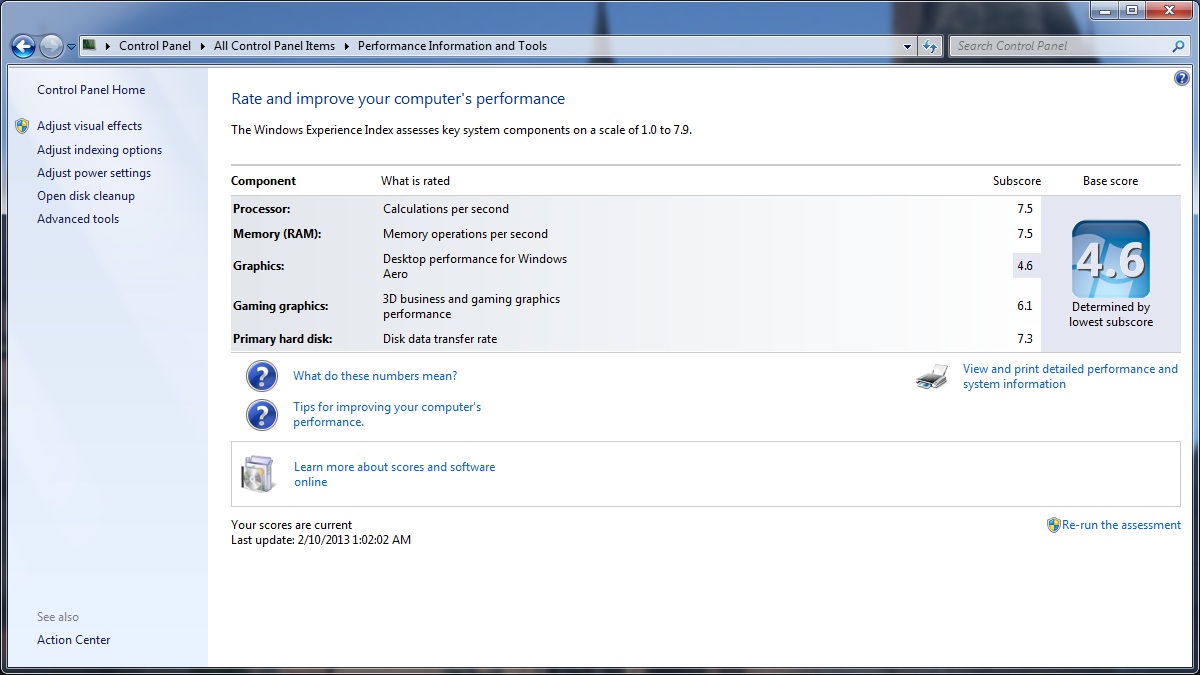Open the address bar history dropdown
Viewport: 1200px width, 675px height.
[x=907, y=46]
